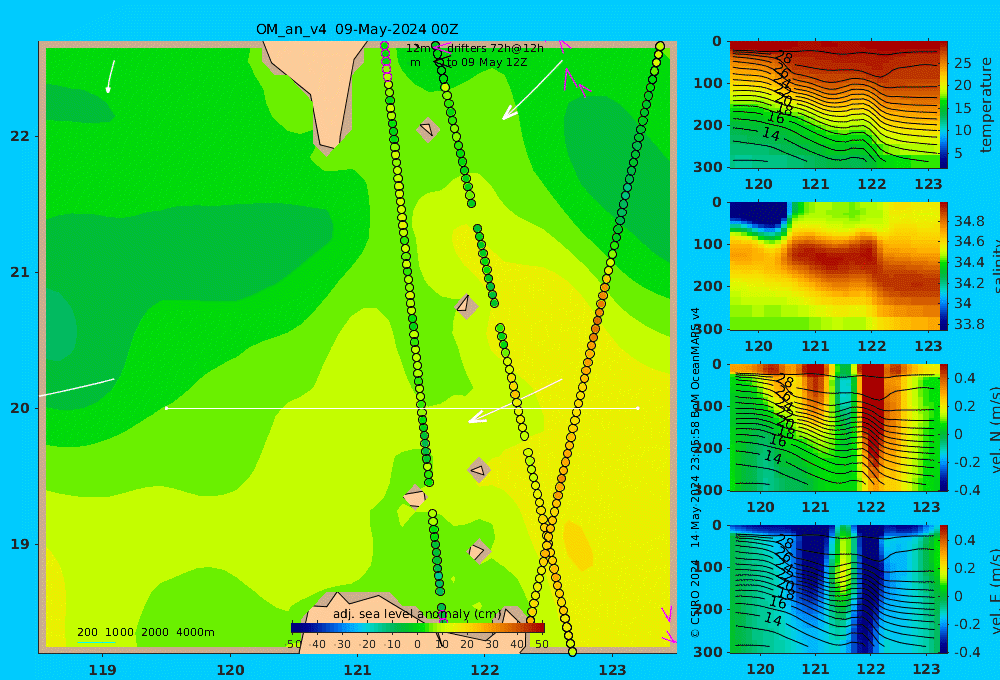Click the island near 19N 122E
Screen dimensions: 1000x680
[478, 551]
